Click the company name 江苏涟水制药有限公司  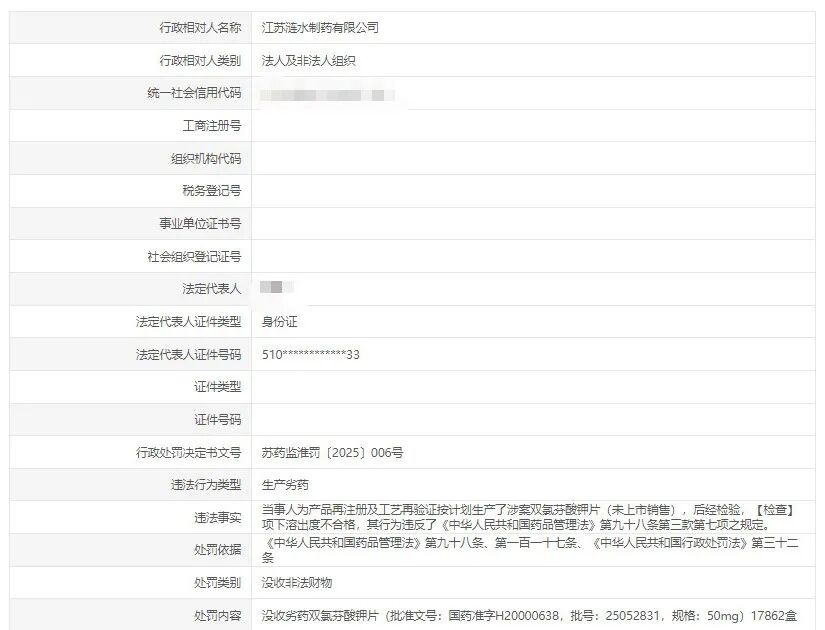point(320,27)
